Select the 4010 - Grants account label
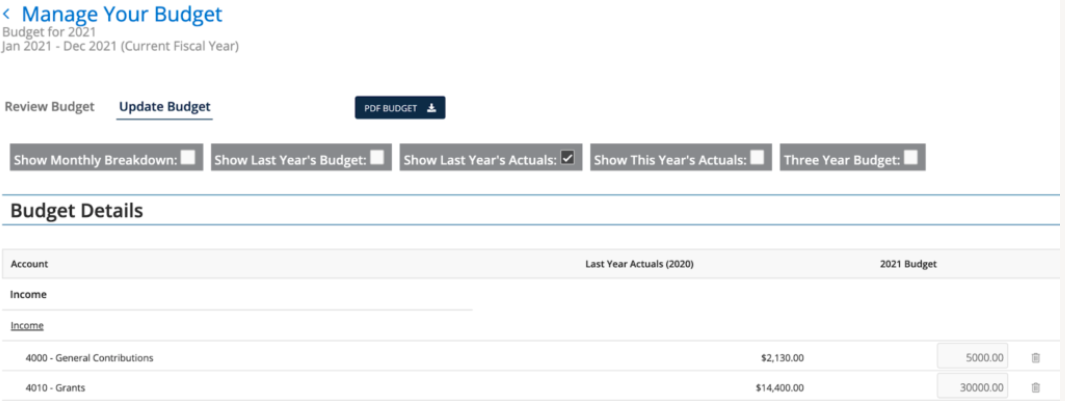 [x=56, y=387]
